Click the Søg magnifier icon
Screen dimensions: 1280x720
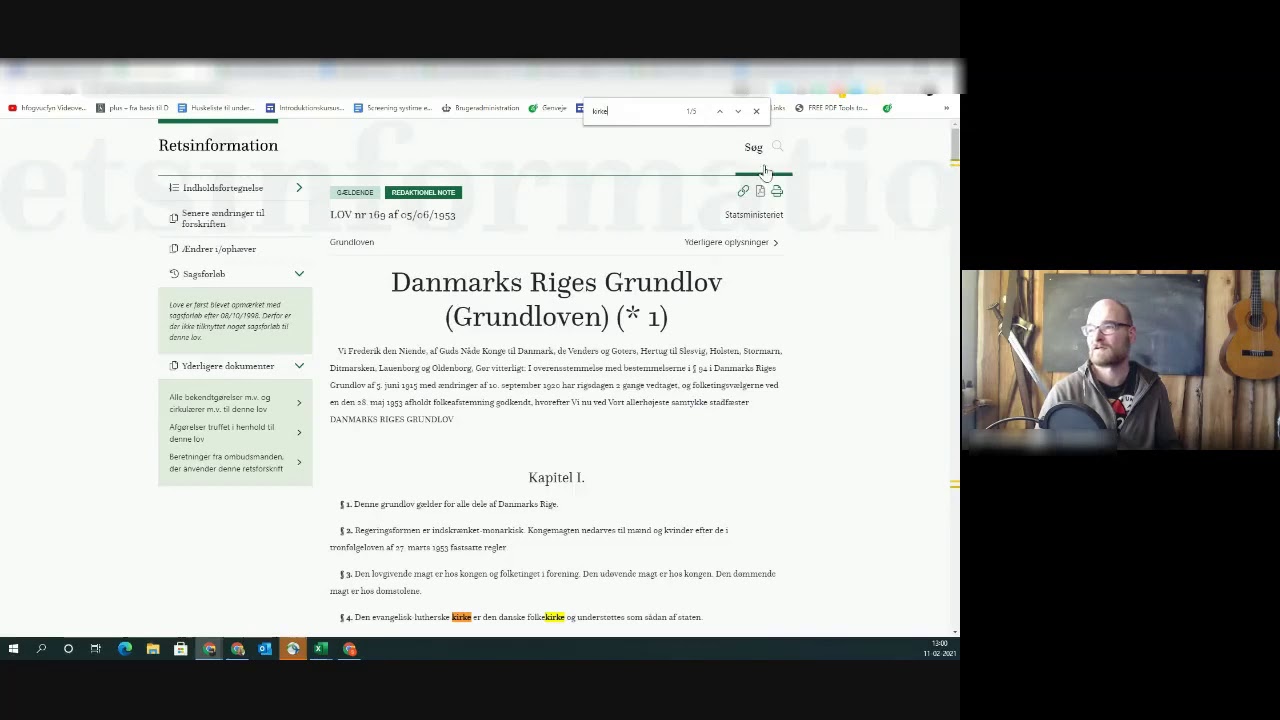click(x=777, y=147)
